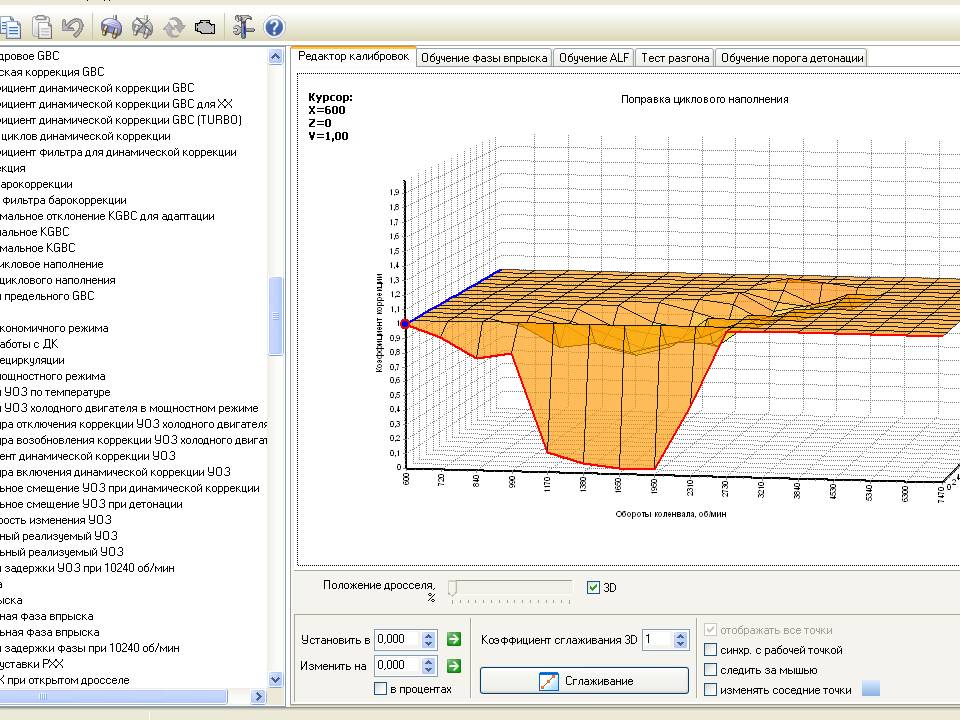Select 'отклонение KGBC для адаптации' item
960x720 pixels.
[107, 216]
